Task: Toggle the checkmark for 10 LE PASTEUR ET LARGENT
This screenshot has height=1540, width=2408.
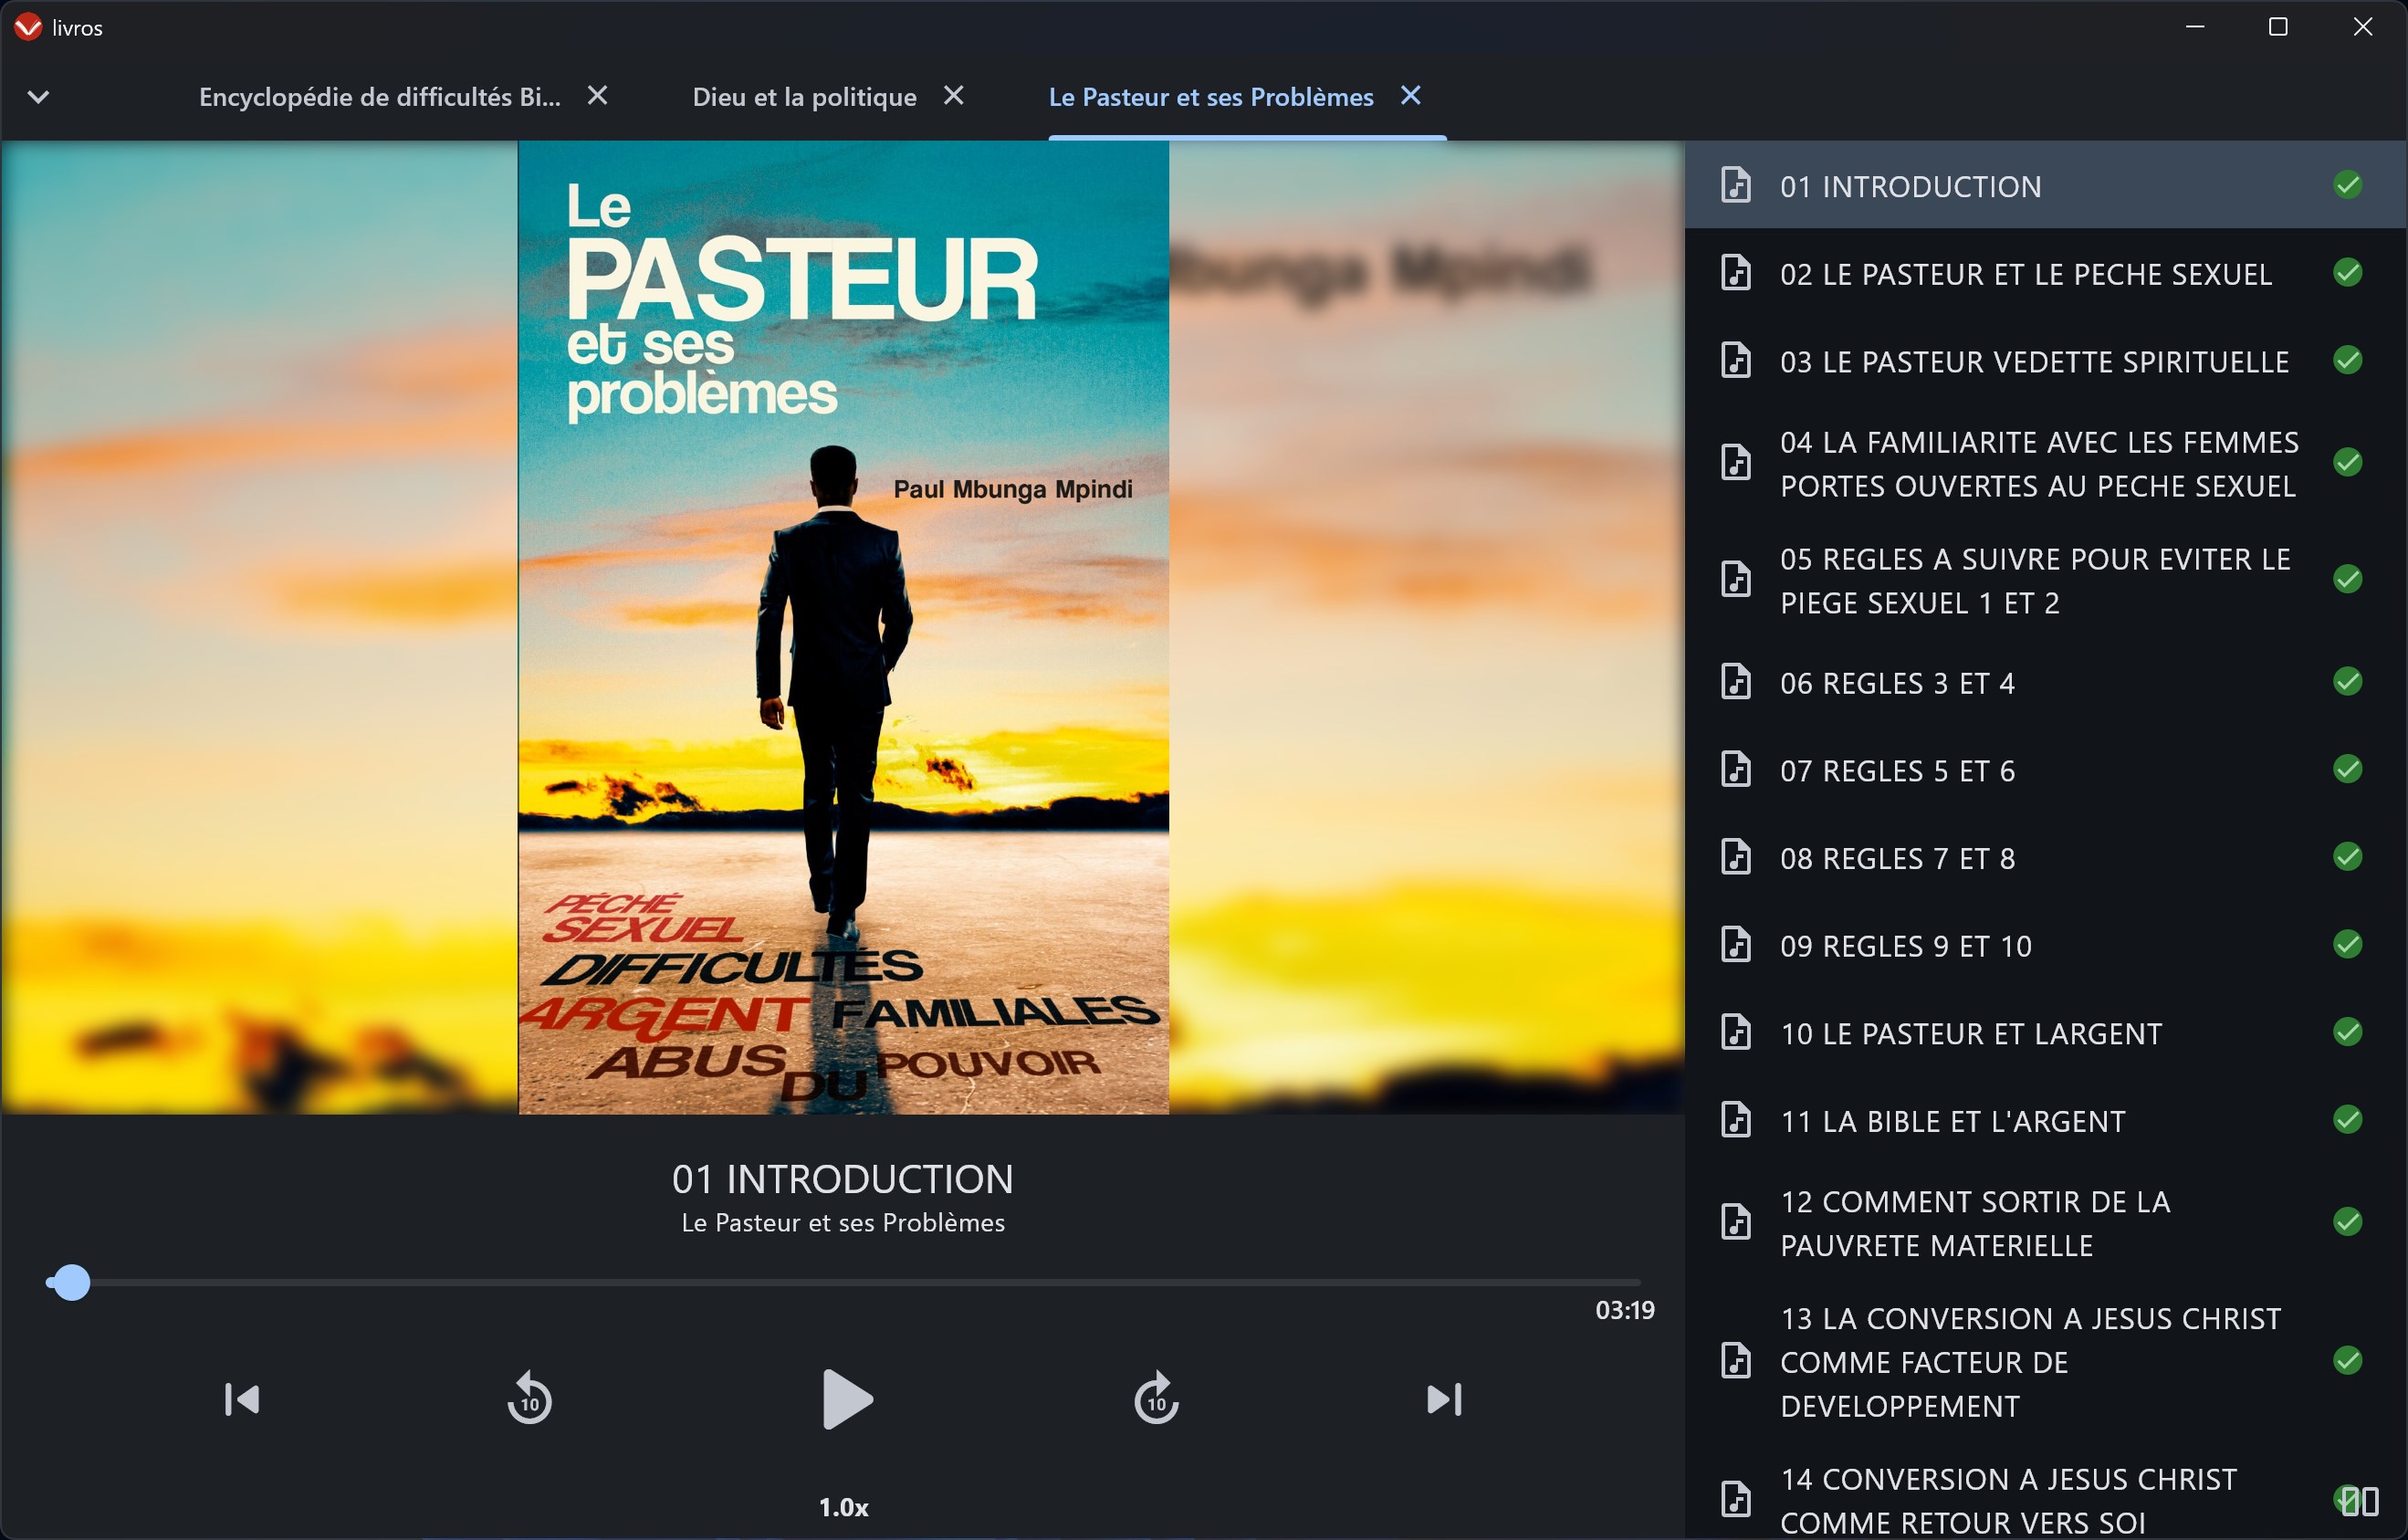Action: tap(2348, 1032)
